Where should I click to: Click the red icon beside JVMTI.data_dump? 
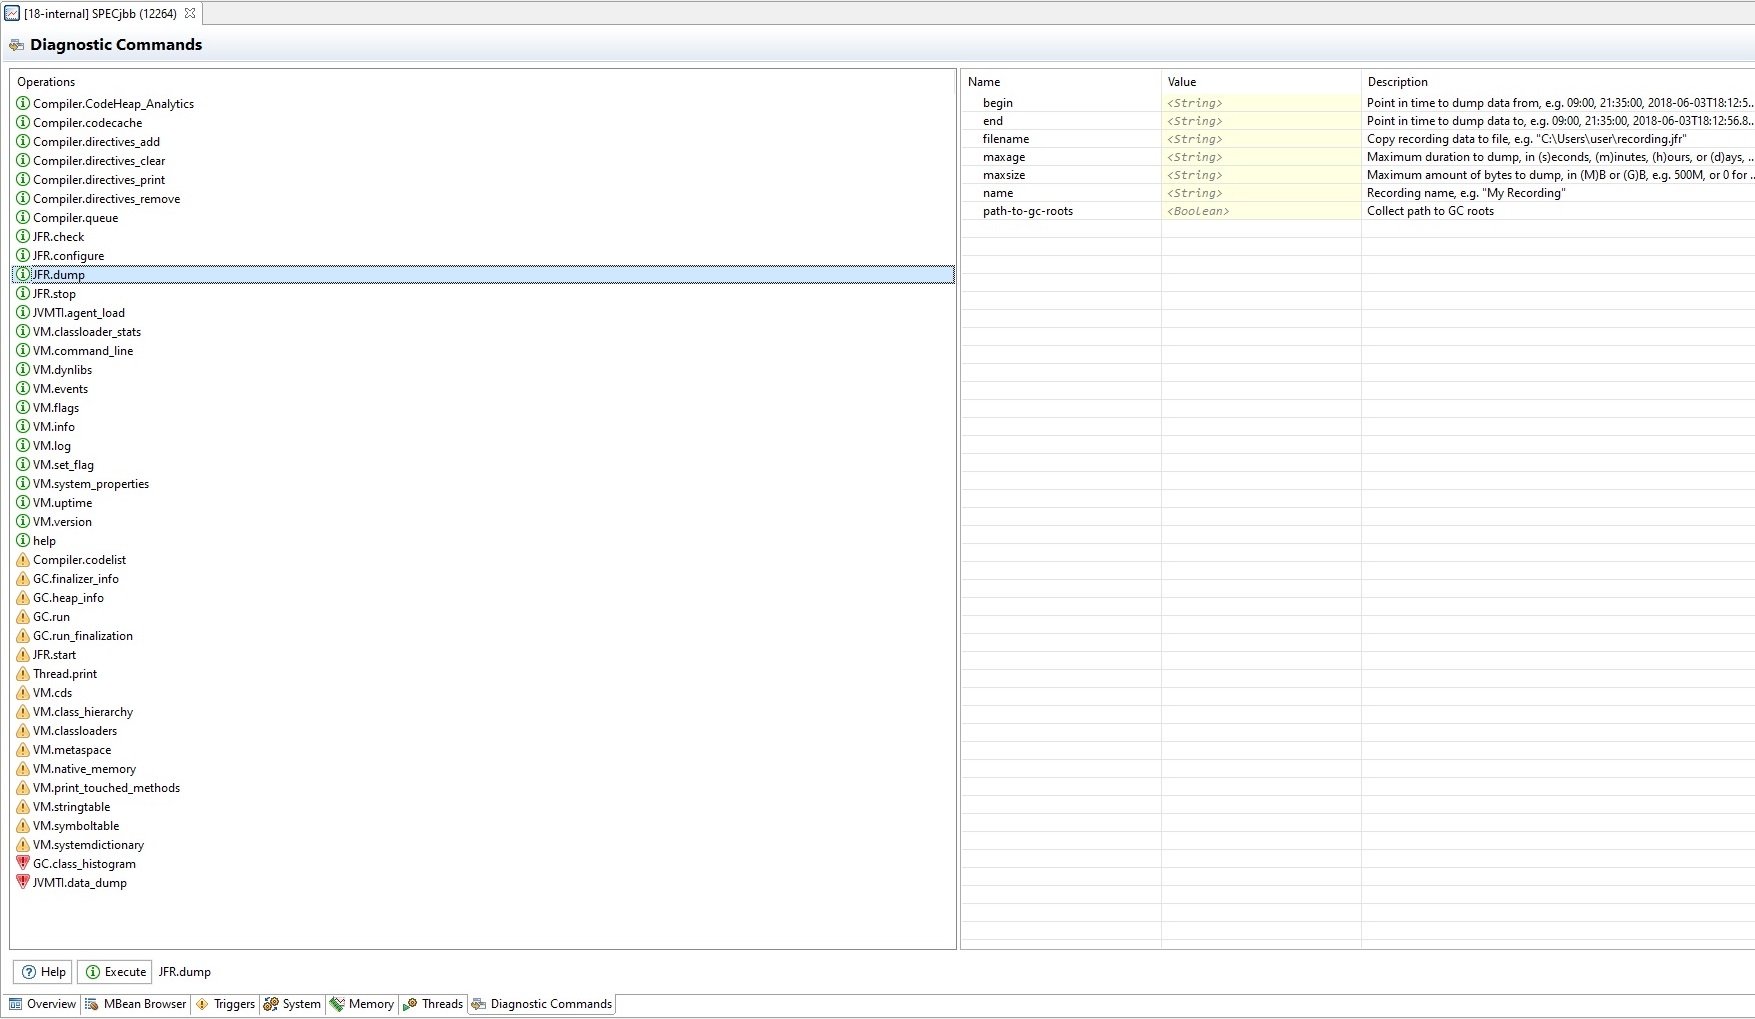(x=23, y=883)
